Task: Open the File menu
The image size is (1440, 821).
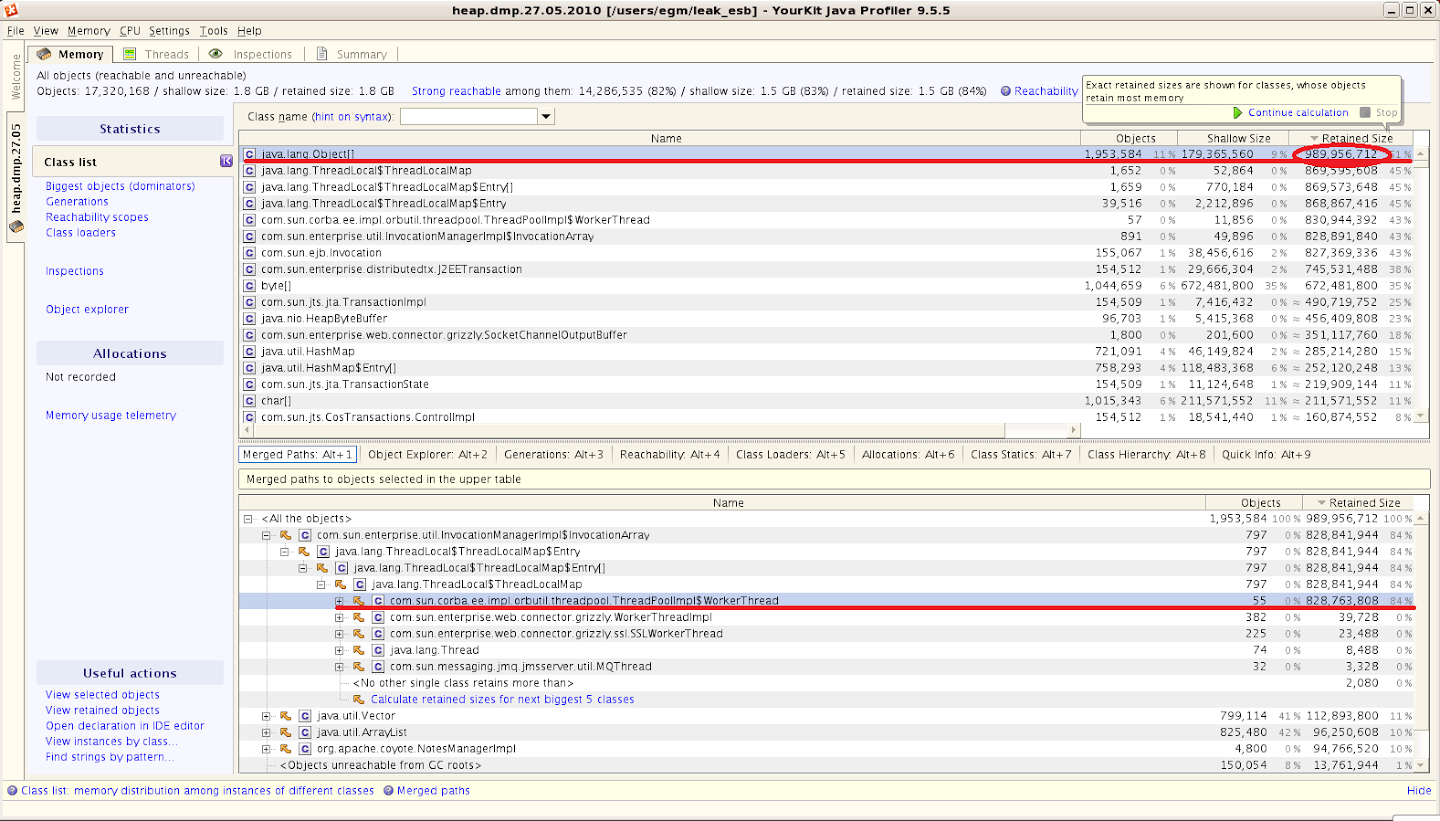Action: click(x=16, y=31)
